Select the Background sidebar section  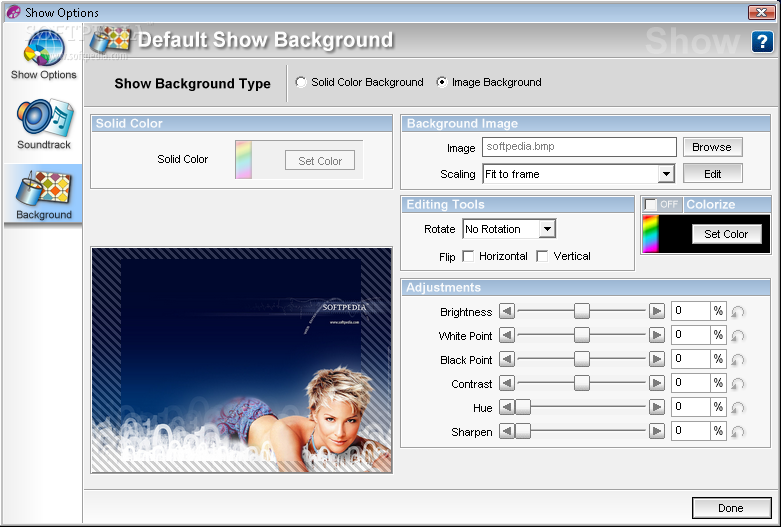pyautogui.click(x=43, y=195)
